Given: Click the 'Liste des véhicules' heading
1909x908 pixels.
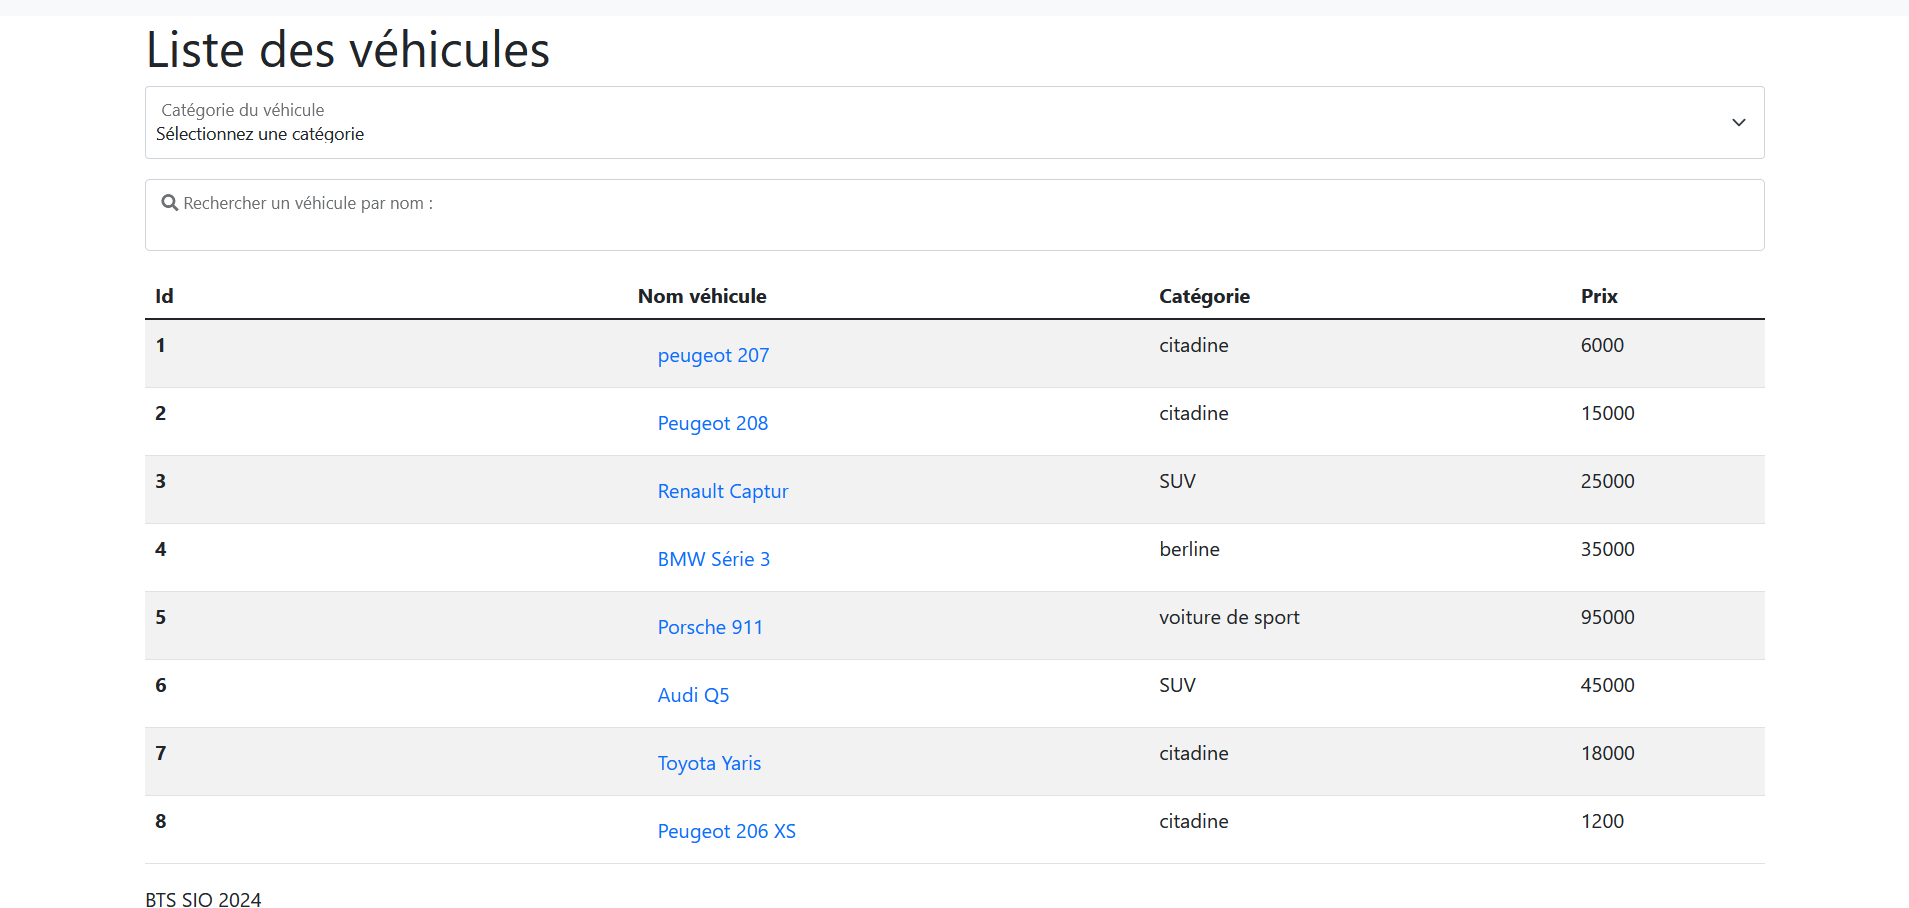Looking at the screenshot, I should pyautogui.click(x=348, y=50).
